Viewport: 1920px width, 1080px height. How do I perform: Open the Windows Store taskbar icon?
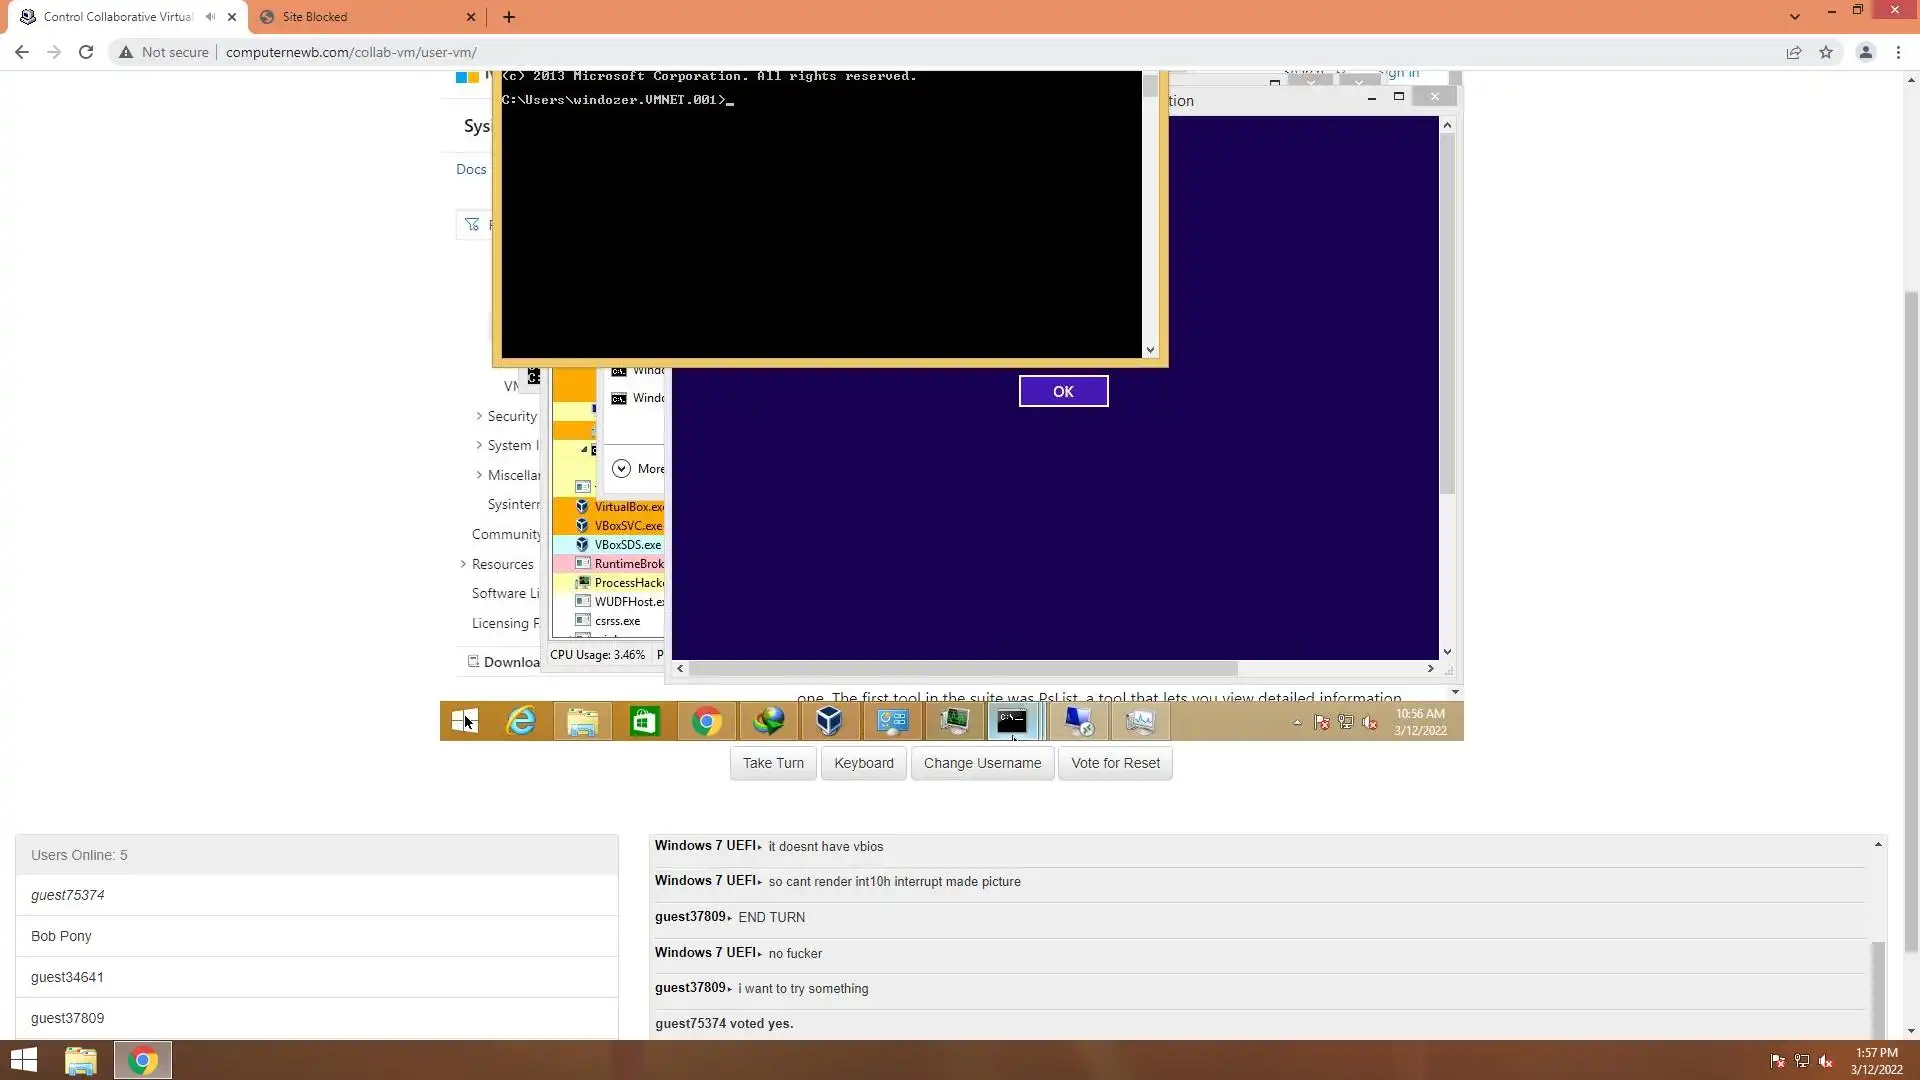644,721
